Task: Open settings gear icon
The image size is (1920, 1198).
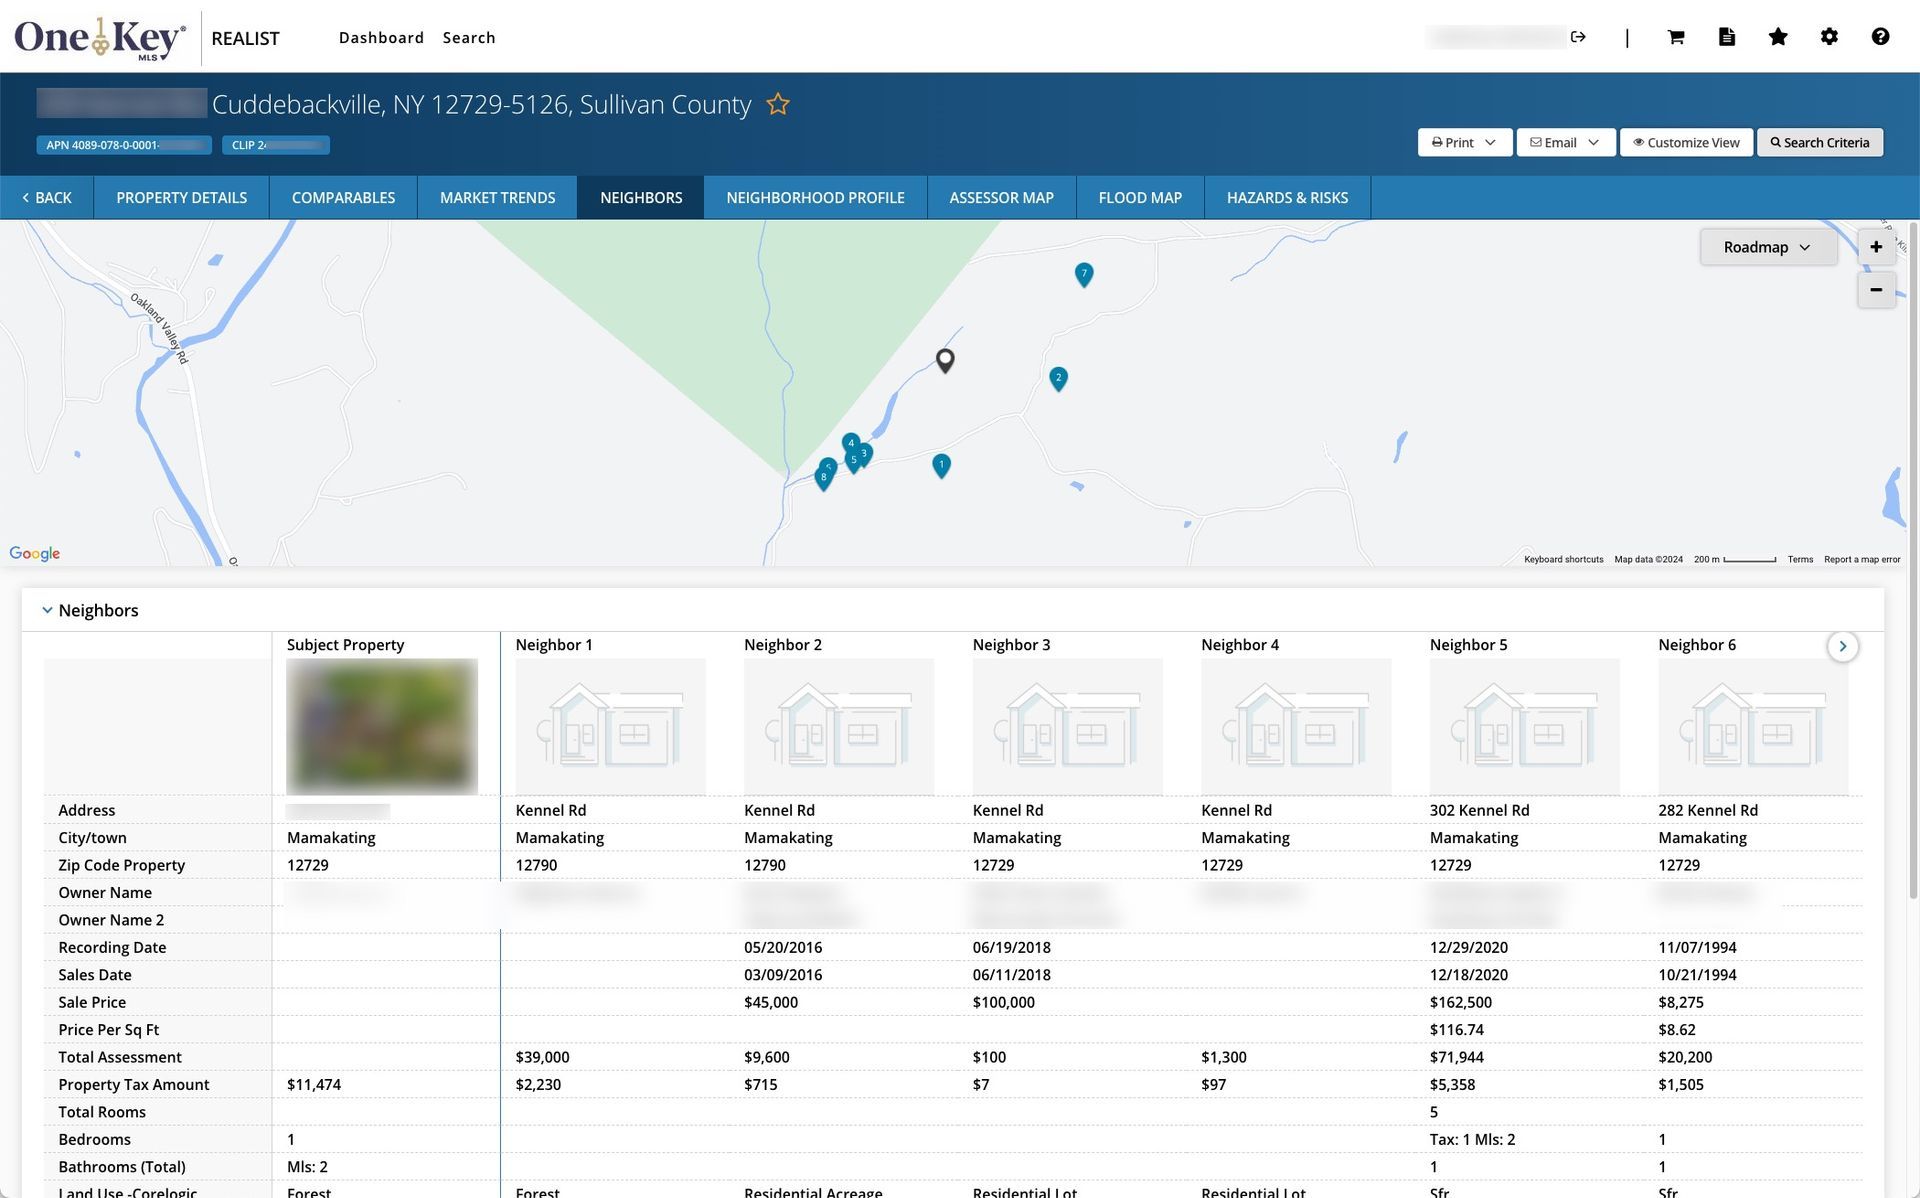Action: [x=1829, y=37]
